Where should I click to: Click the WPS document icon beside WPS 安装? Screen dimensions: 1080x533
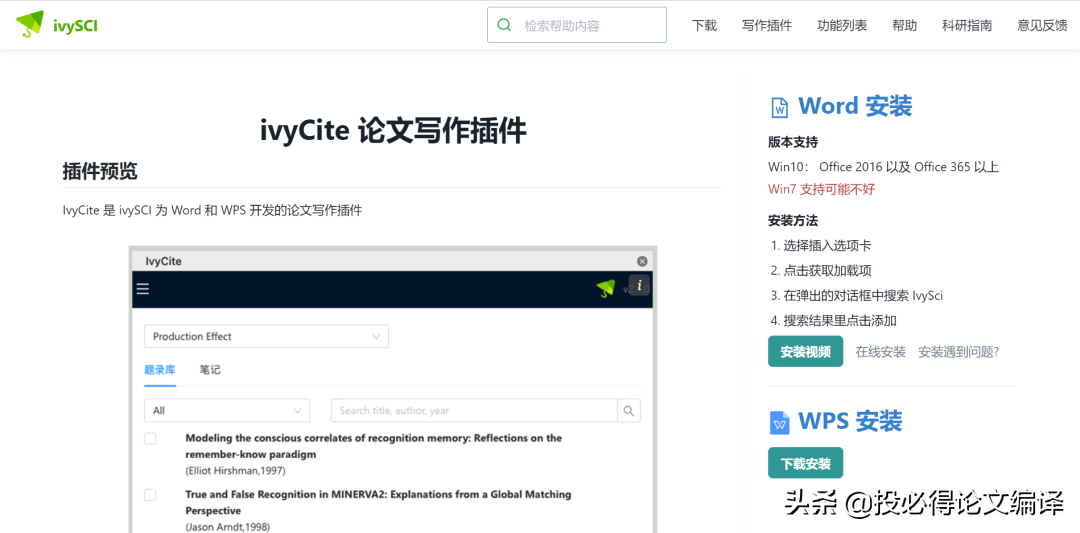coord(780,422)
